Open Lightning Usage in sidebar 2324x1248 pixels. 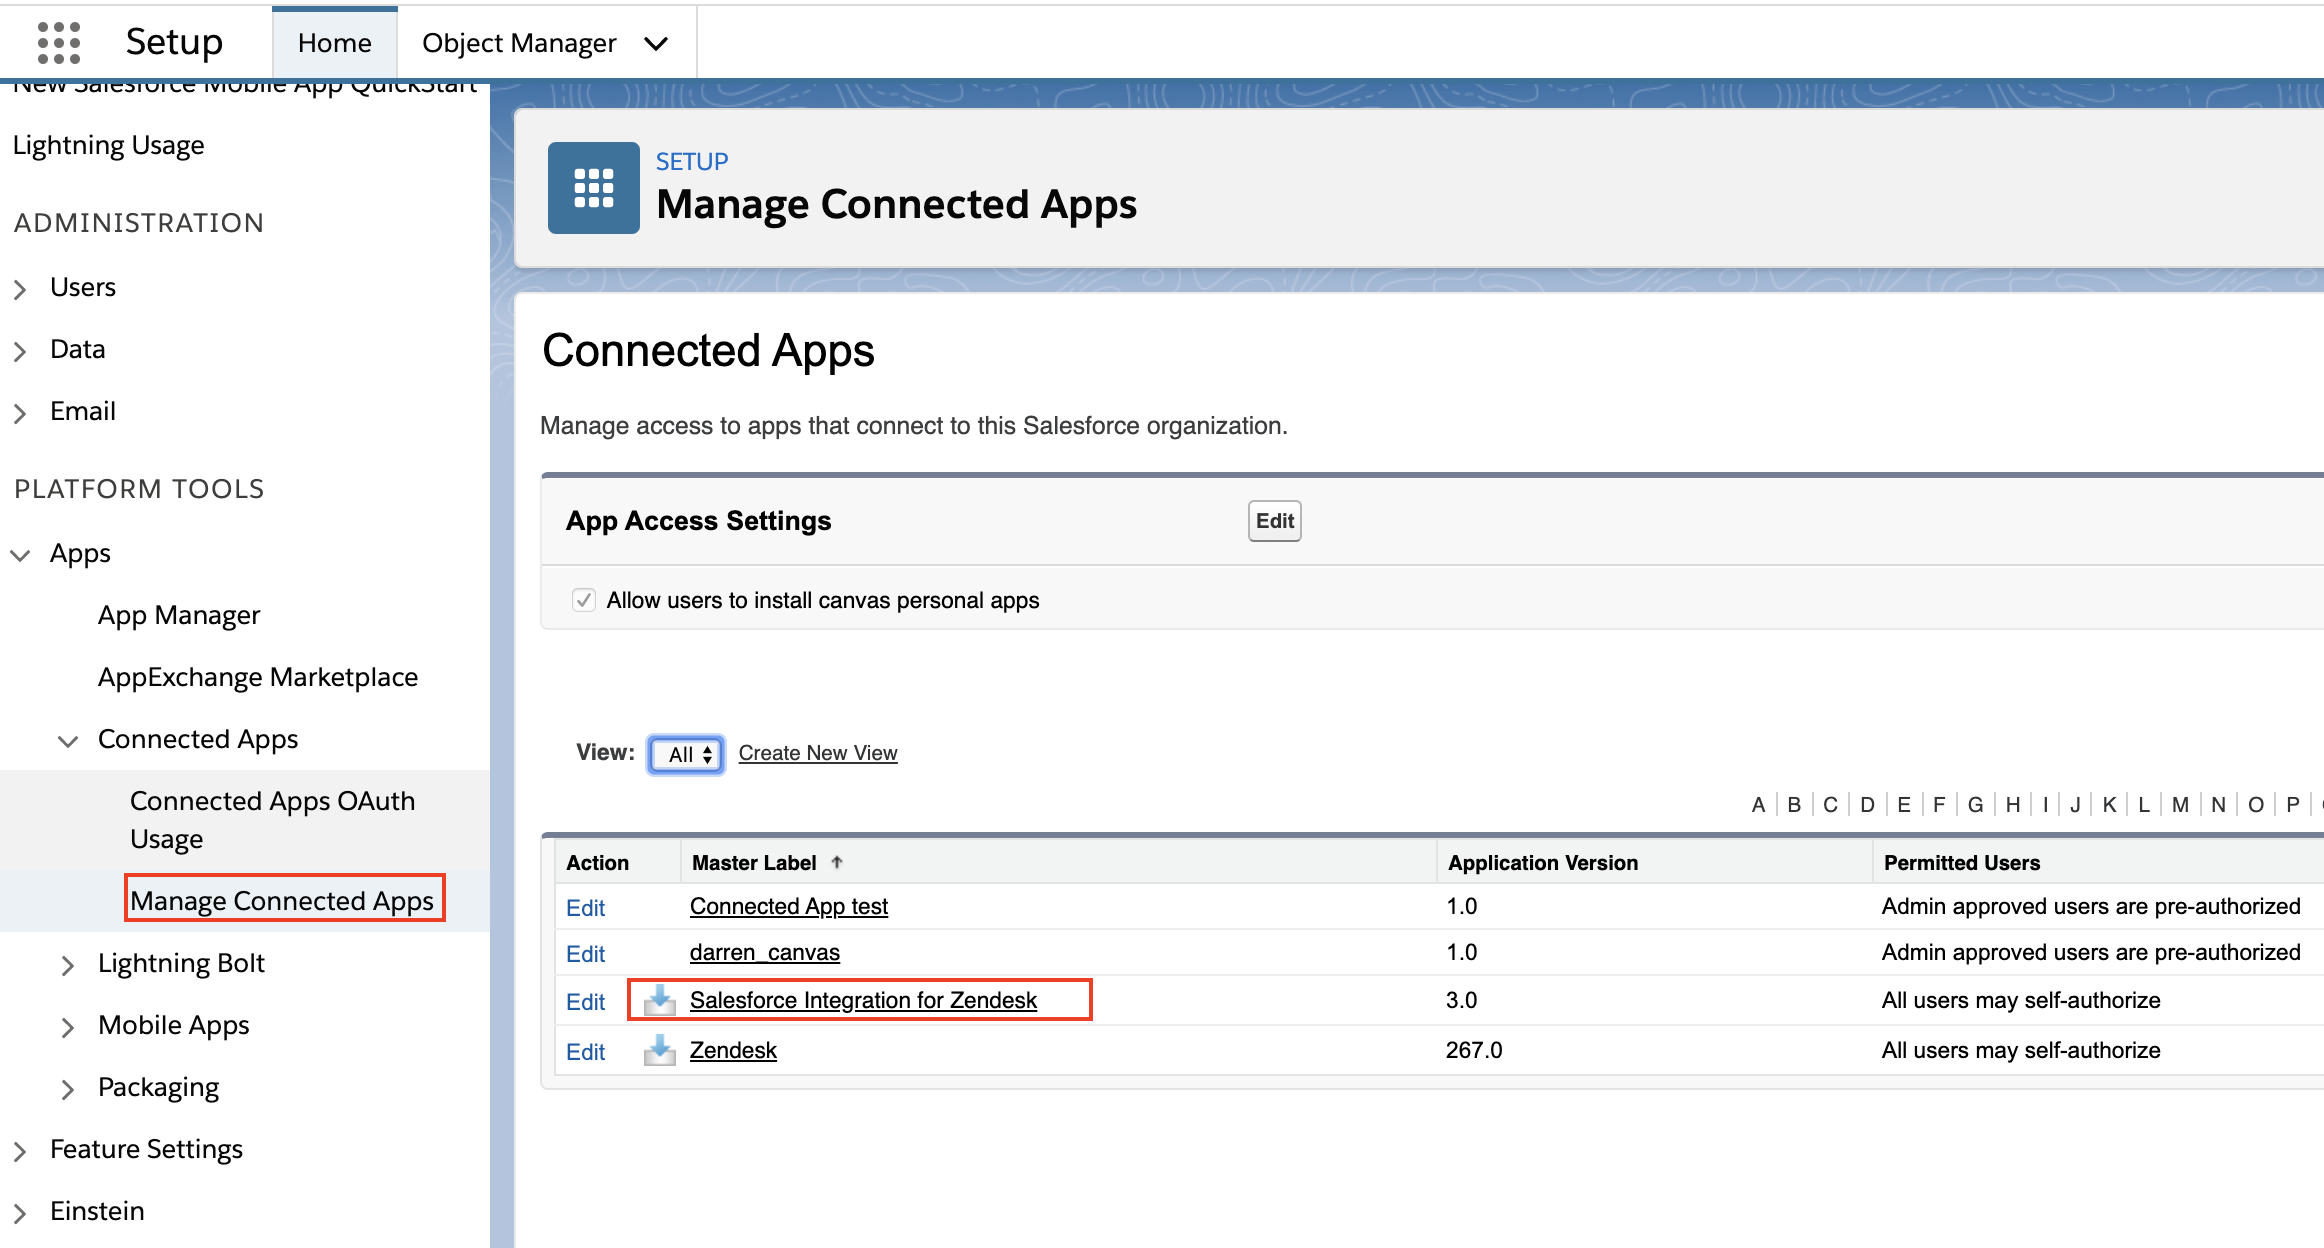pyautogui.click(x=108, y=145)
